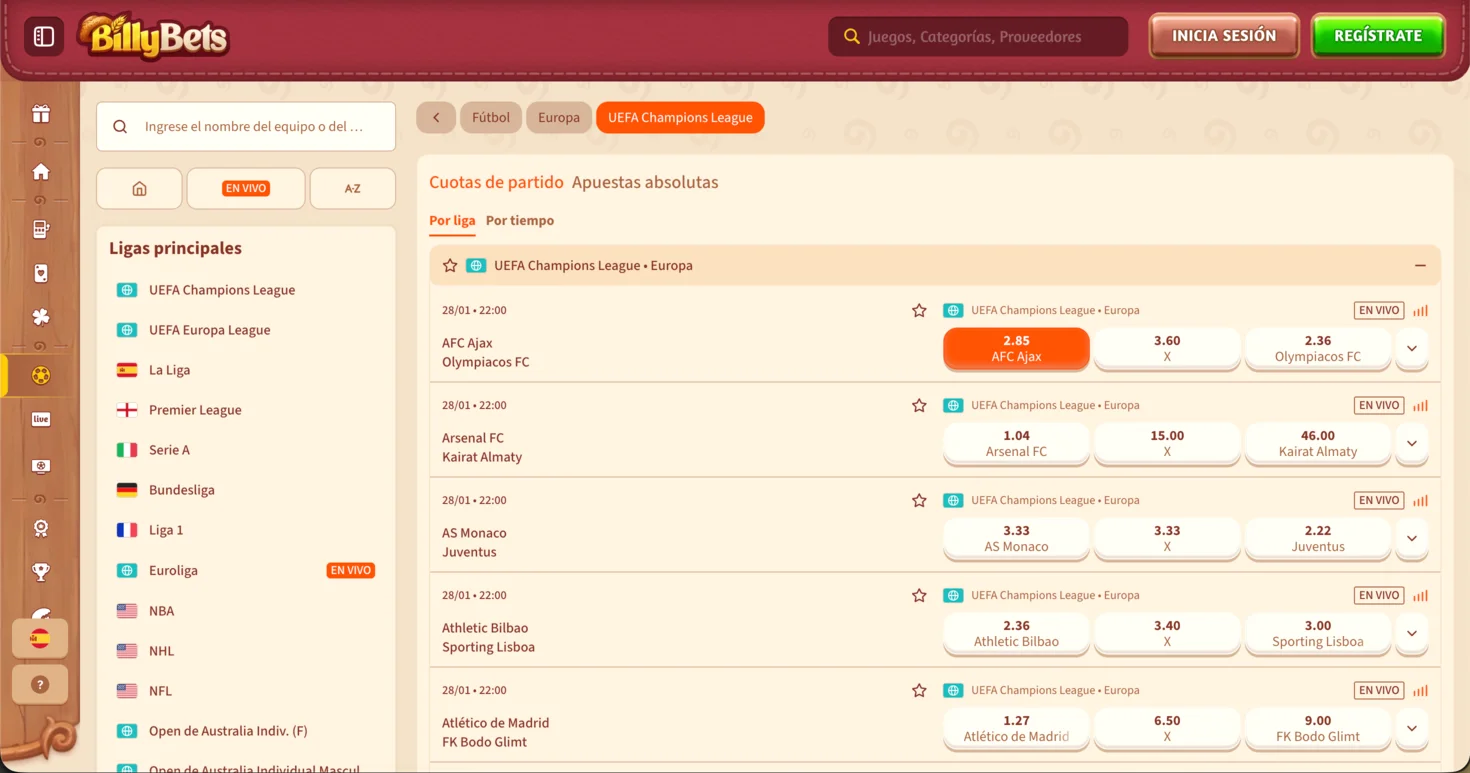Viewport: 1470px width, 773px height.
Task: Open statistics bars for AFC Ajax match
Action: coord(1420,311)
